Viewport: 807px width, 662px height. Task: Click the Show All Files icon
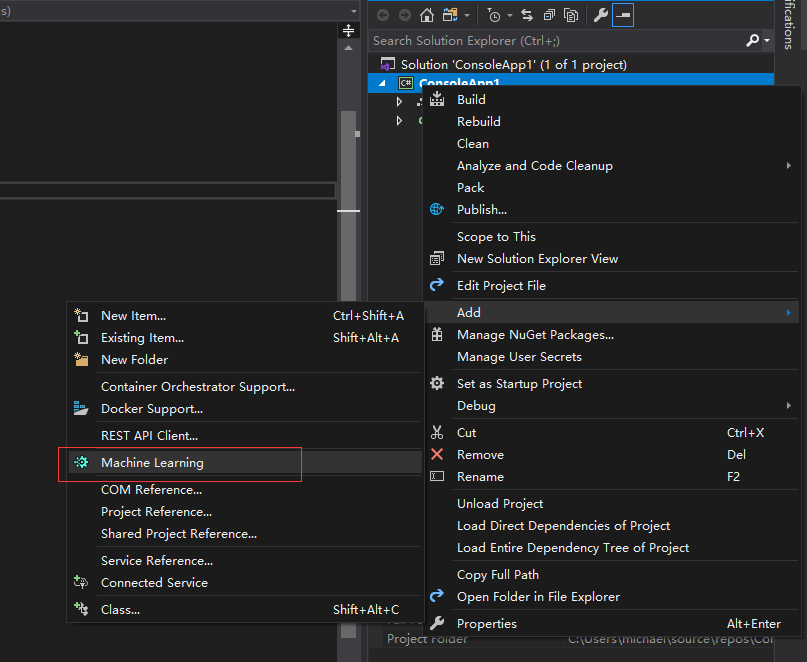coord(571,15)
